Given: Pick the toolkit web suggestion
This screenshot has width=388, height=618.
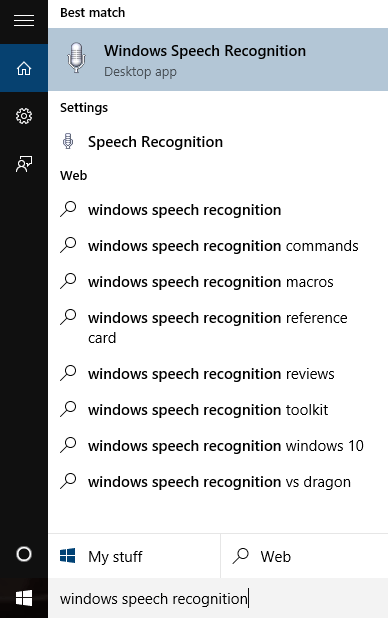Looking at the screenshot, I should click(x=218, y=410).
